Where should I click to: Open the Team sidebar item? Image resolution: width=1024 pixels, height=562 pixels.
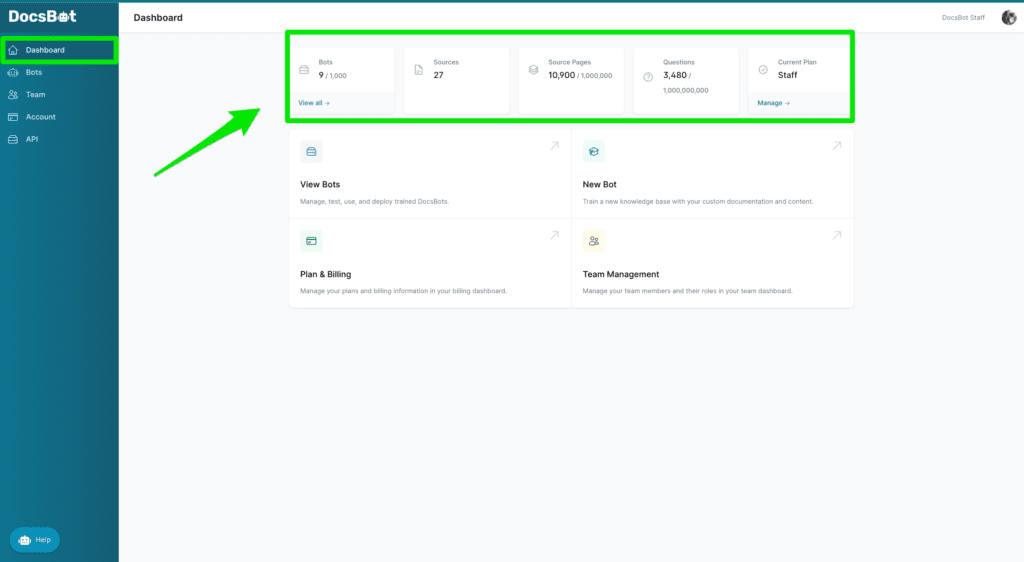click(35, 95)
